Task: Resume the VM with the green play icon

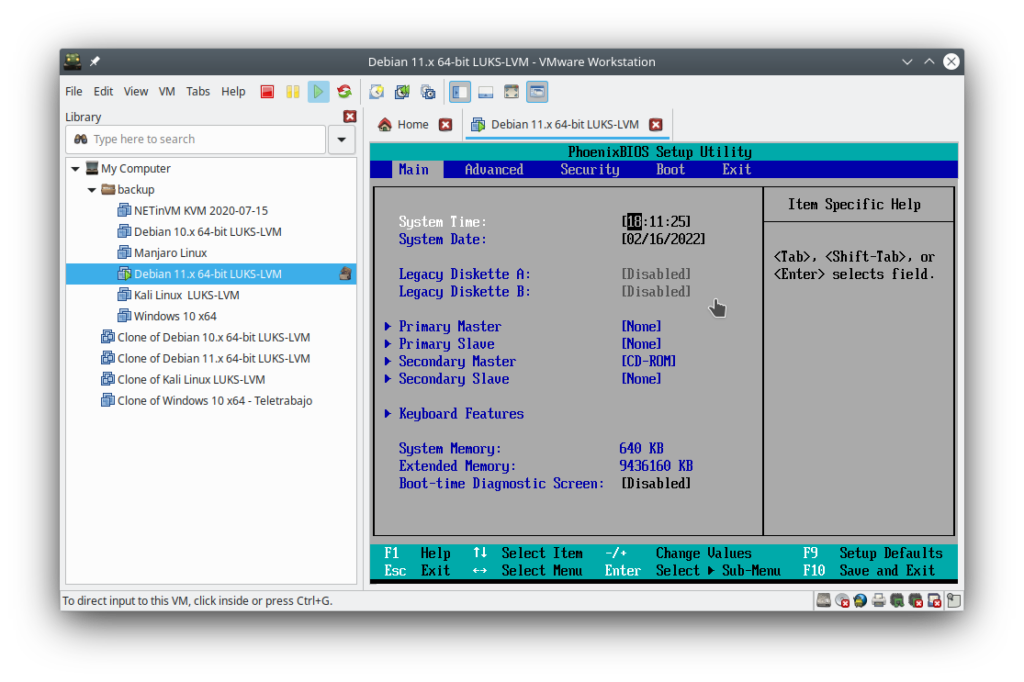Action: 318,91
